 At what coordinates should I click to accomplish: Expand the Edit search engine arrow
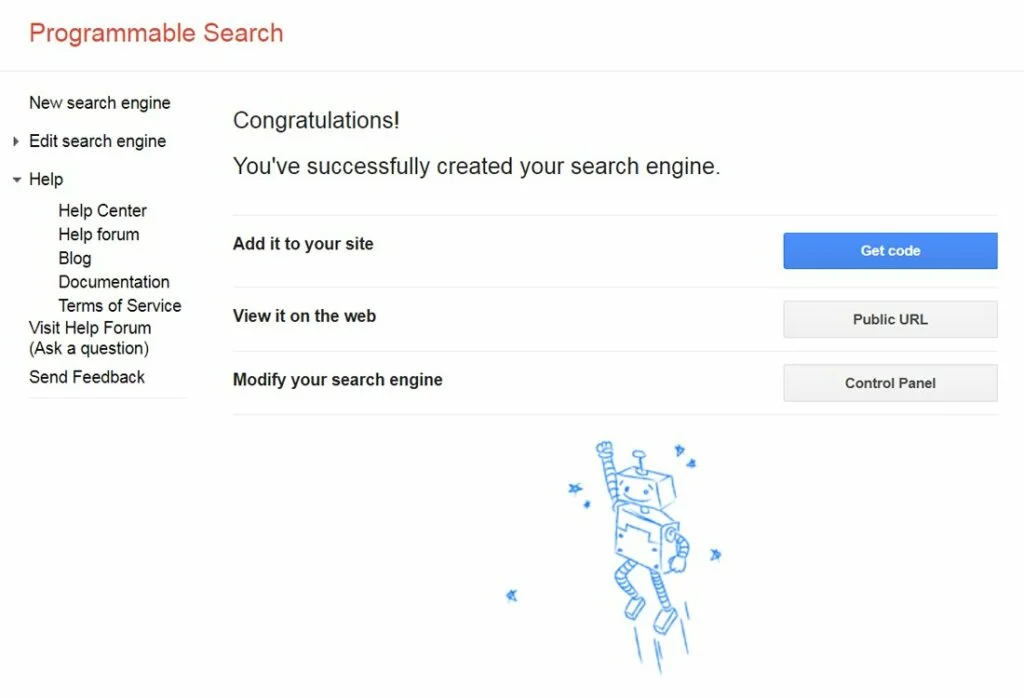coord(16,142)
